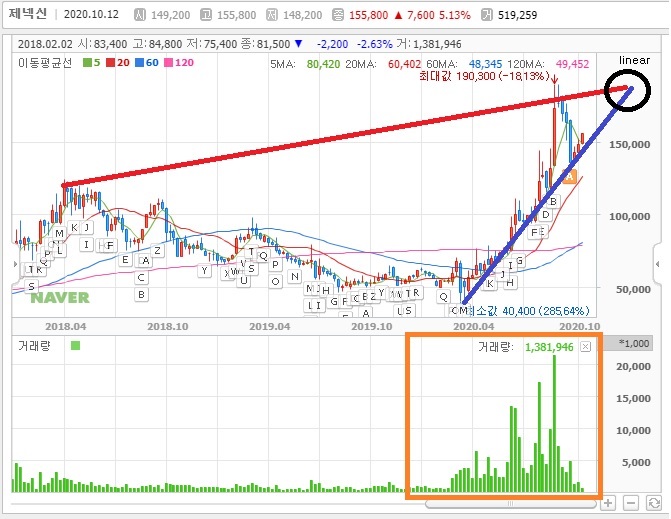
Task: Click the 20,000 volume axis label
Action: tap(633, 367)
